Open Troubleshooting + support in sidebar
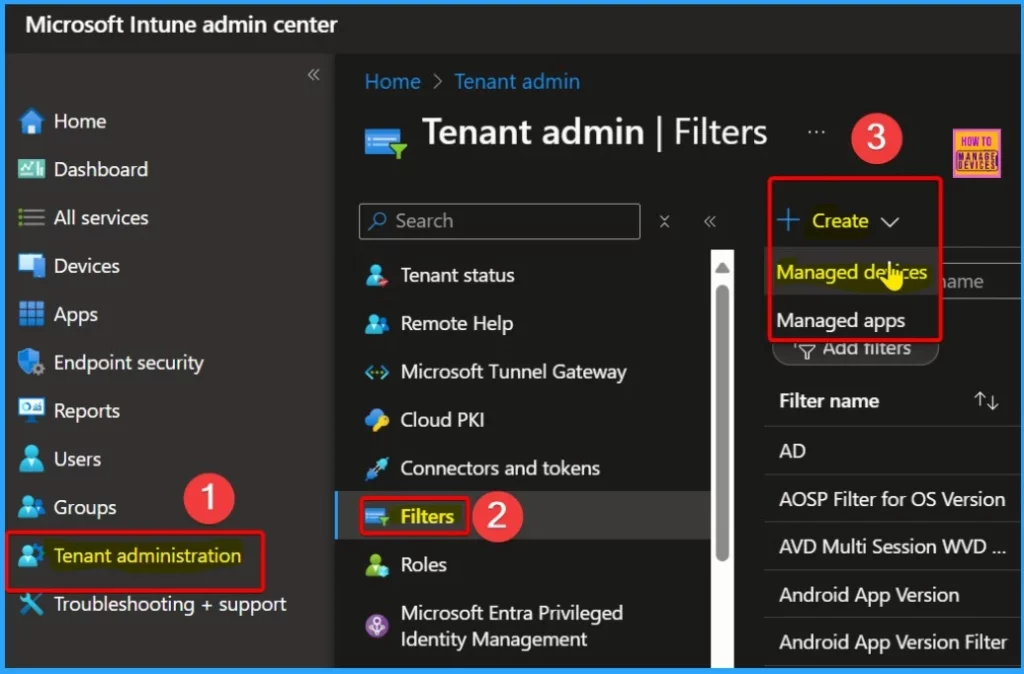1024x674 pixels. [170, 604]
